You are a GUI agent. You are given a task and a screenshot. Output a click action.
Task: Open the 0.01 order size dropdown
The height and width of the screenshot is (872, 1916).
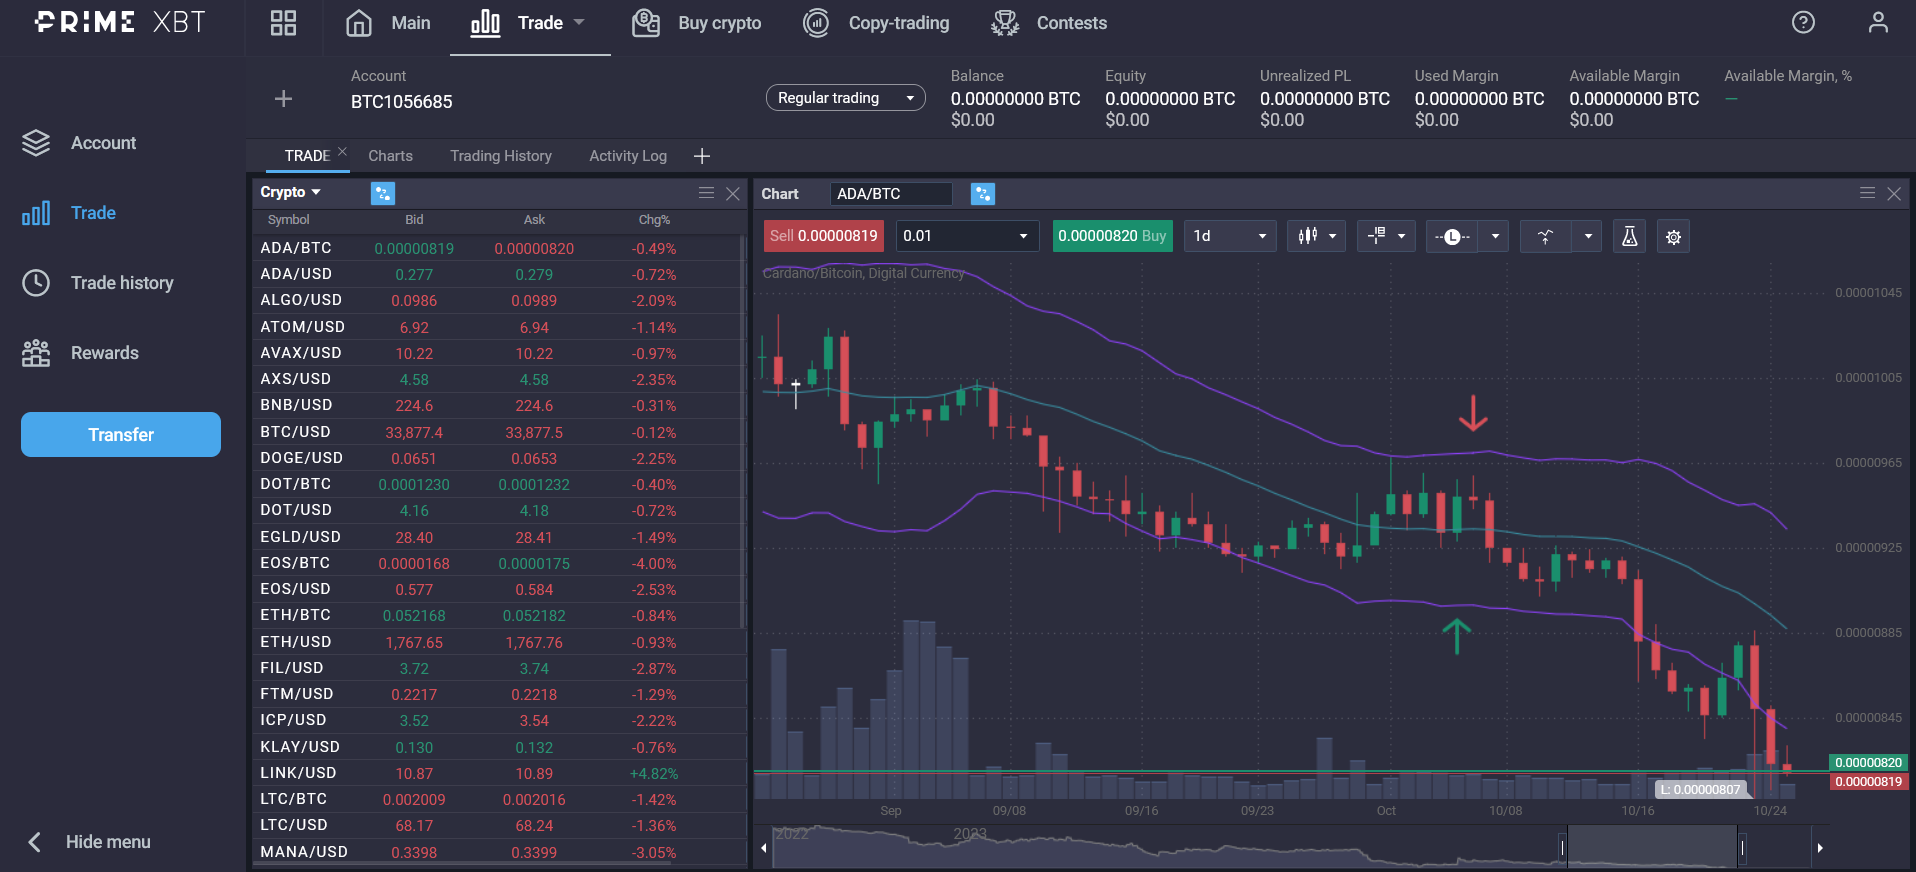coord(966,236)
